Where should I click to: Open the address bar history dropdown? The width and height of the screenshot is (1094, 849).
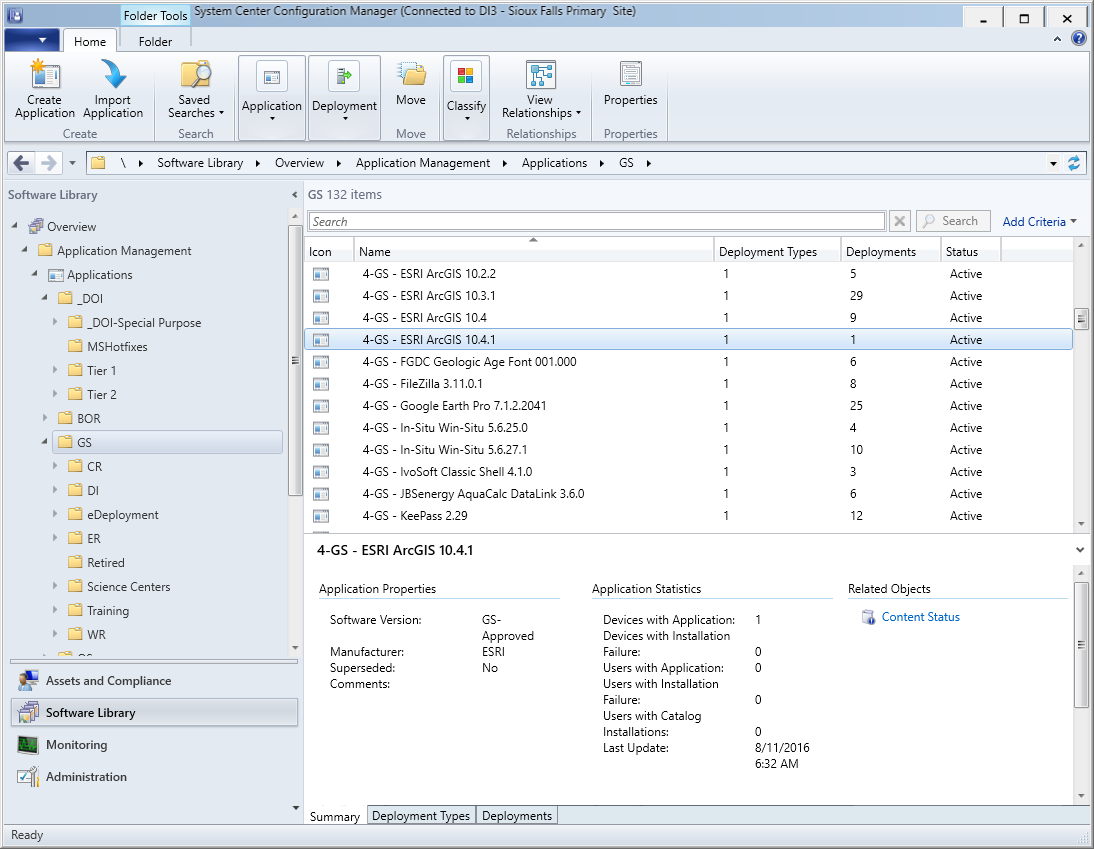(1054, 164)
